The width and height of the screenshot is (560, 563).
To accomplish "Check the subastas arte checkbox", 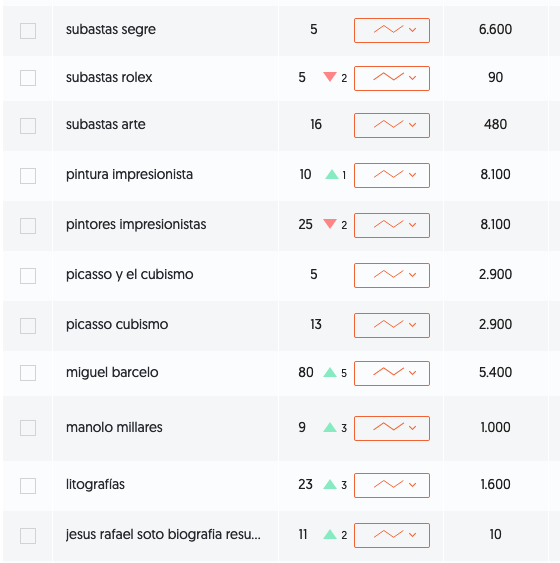I will pyautogui.click(x=28, y=126).
